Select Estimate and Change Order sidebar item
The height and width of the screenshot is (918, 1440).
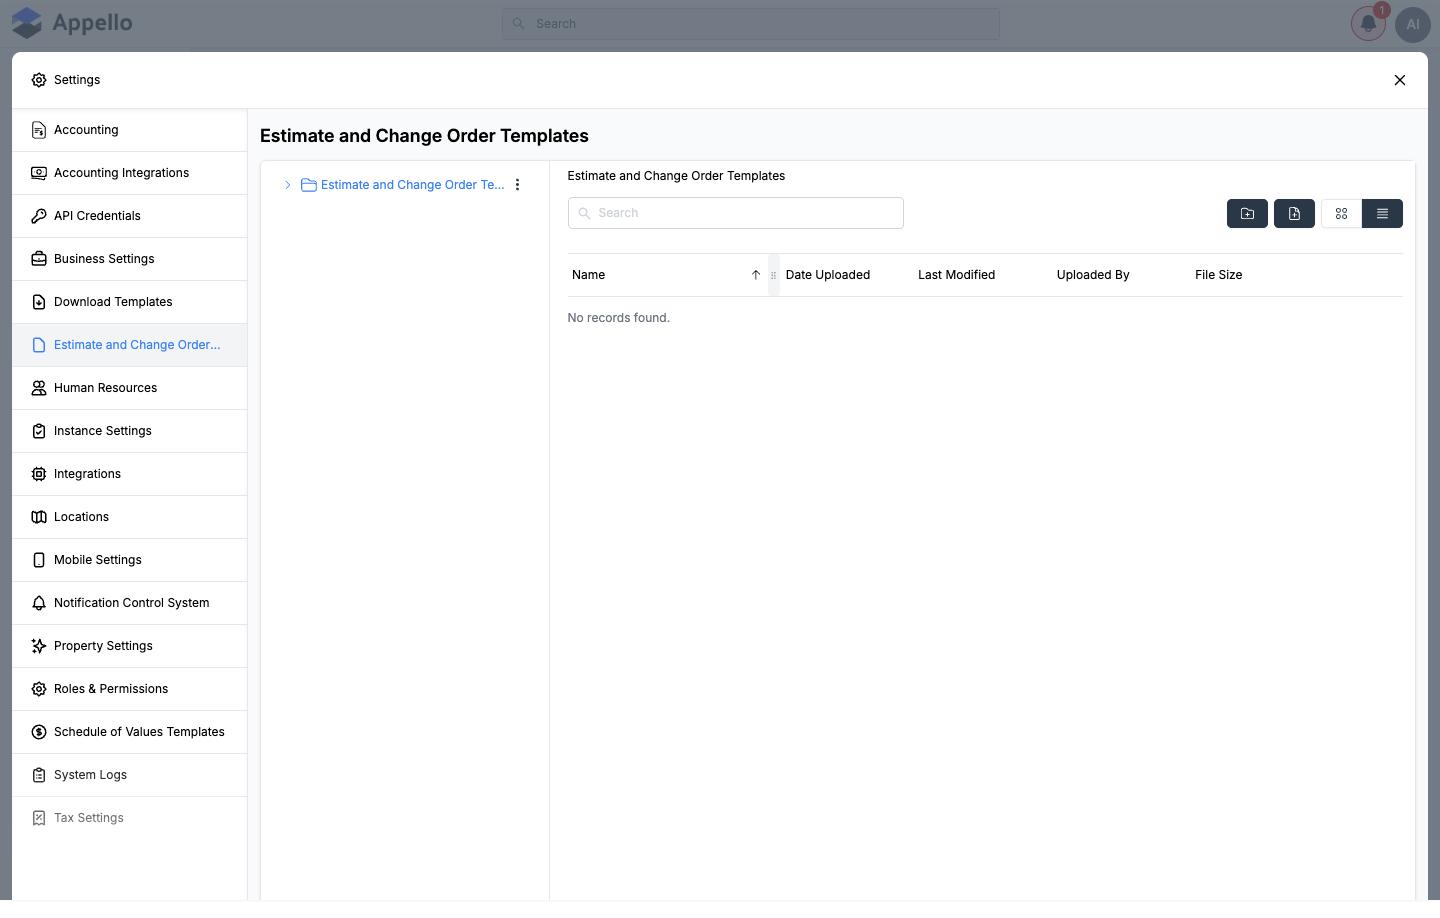click(x=130, y=345)
